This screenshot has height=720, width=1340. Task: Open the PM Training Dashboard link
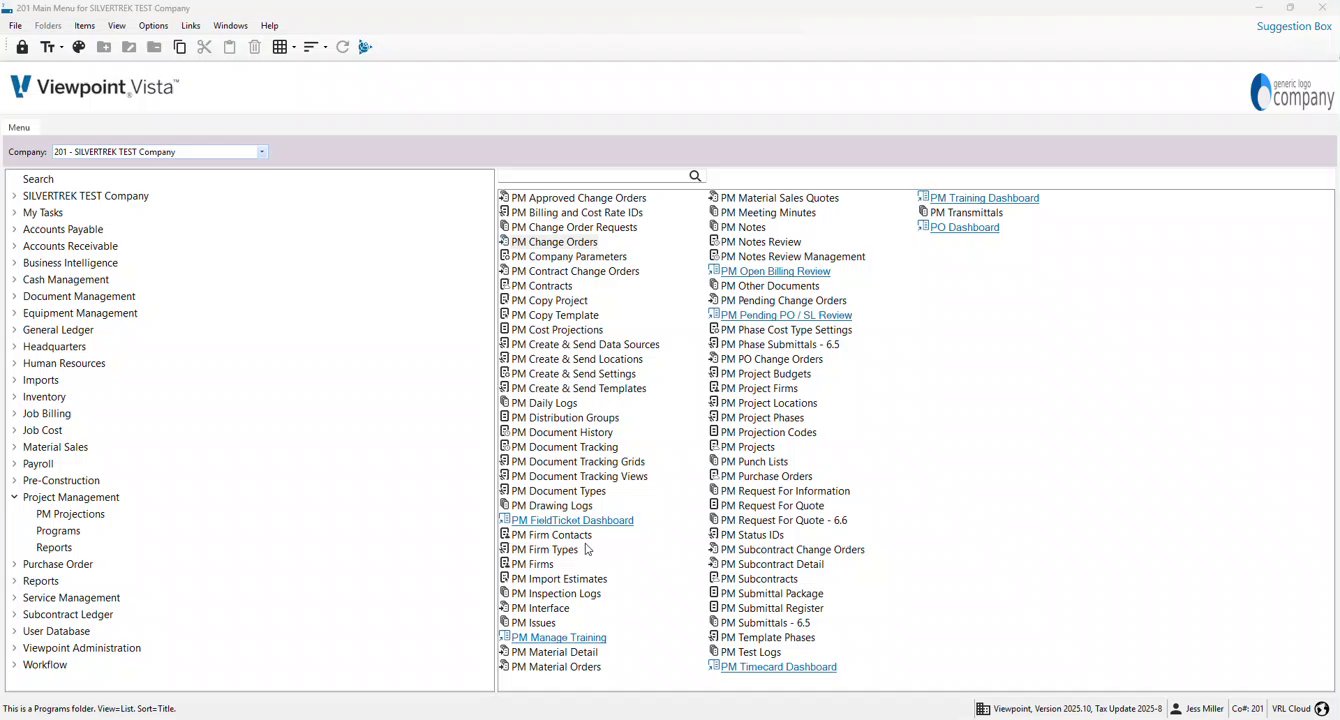coord(984,198)
